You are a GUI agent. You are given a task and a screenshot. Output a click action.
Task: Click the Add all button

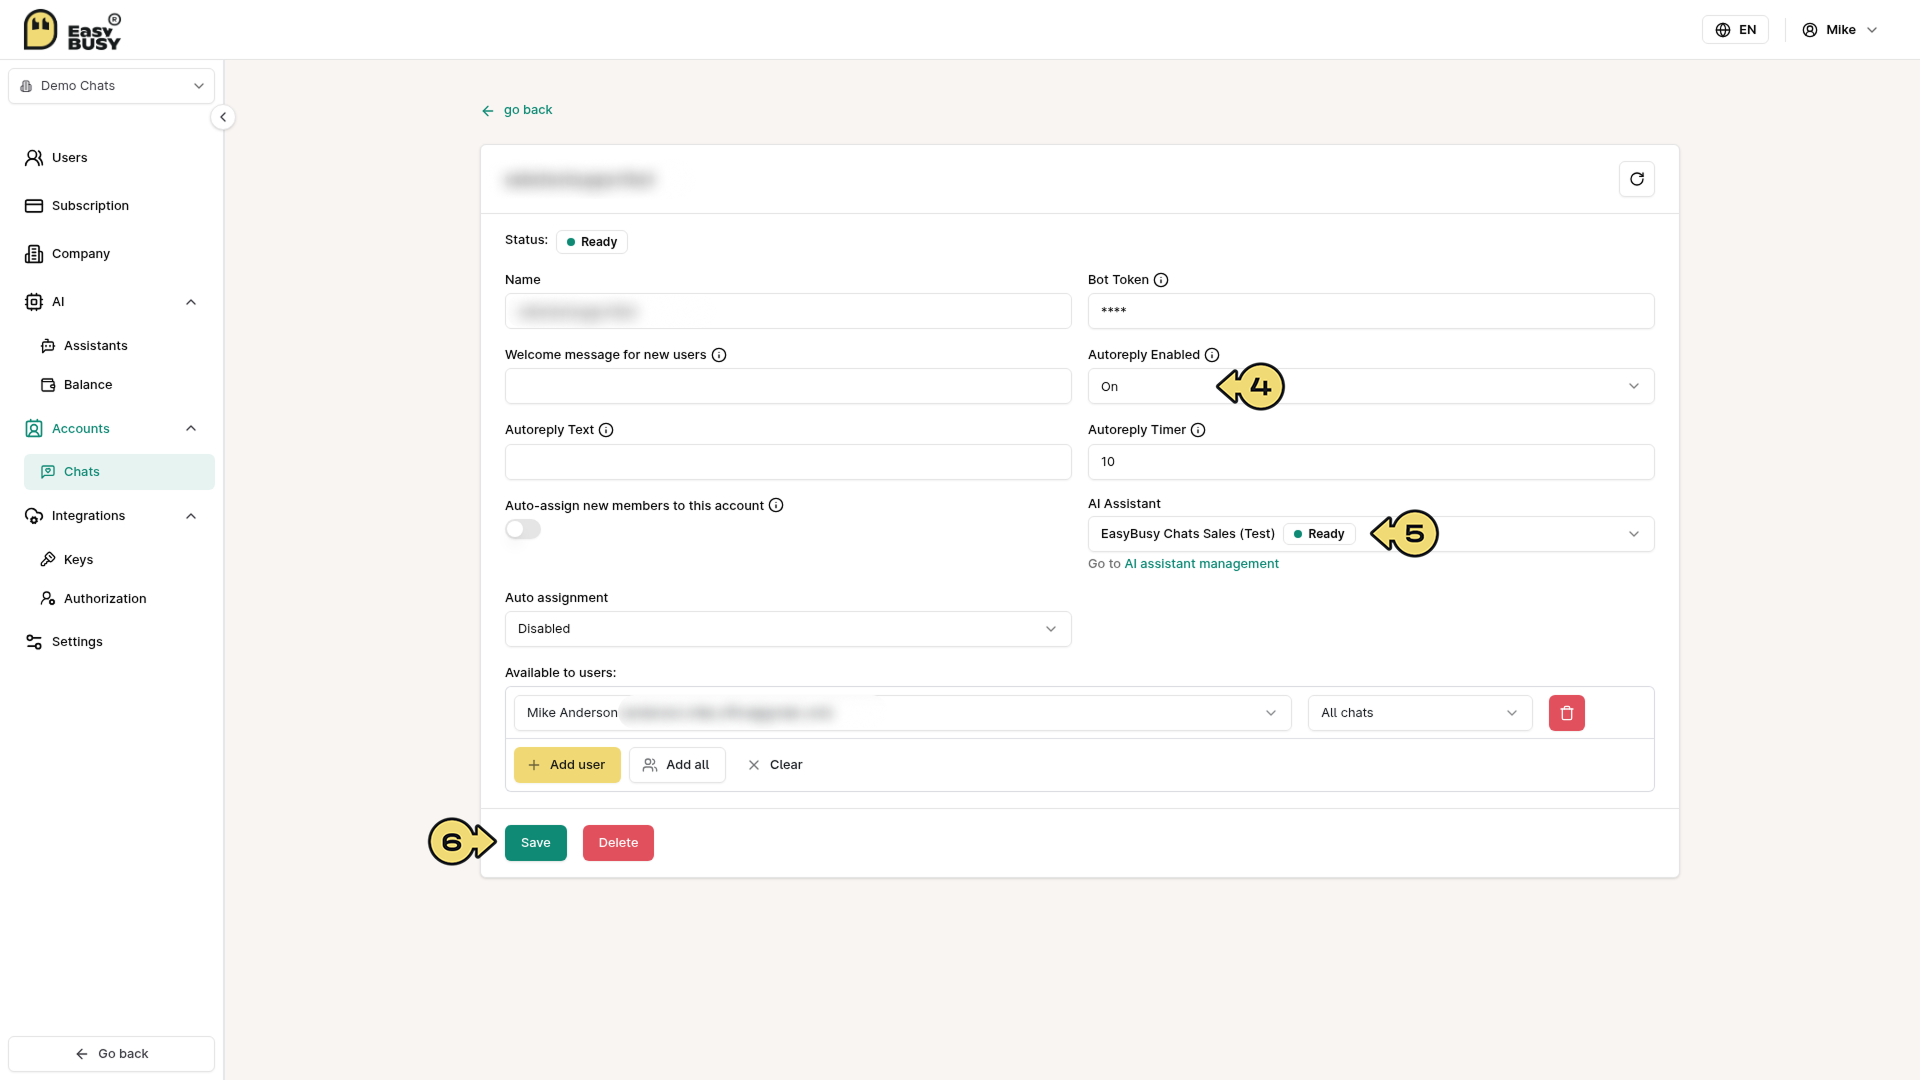pos(677,765)
